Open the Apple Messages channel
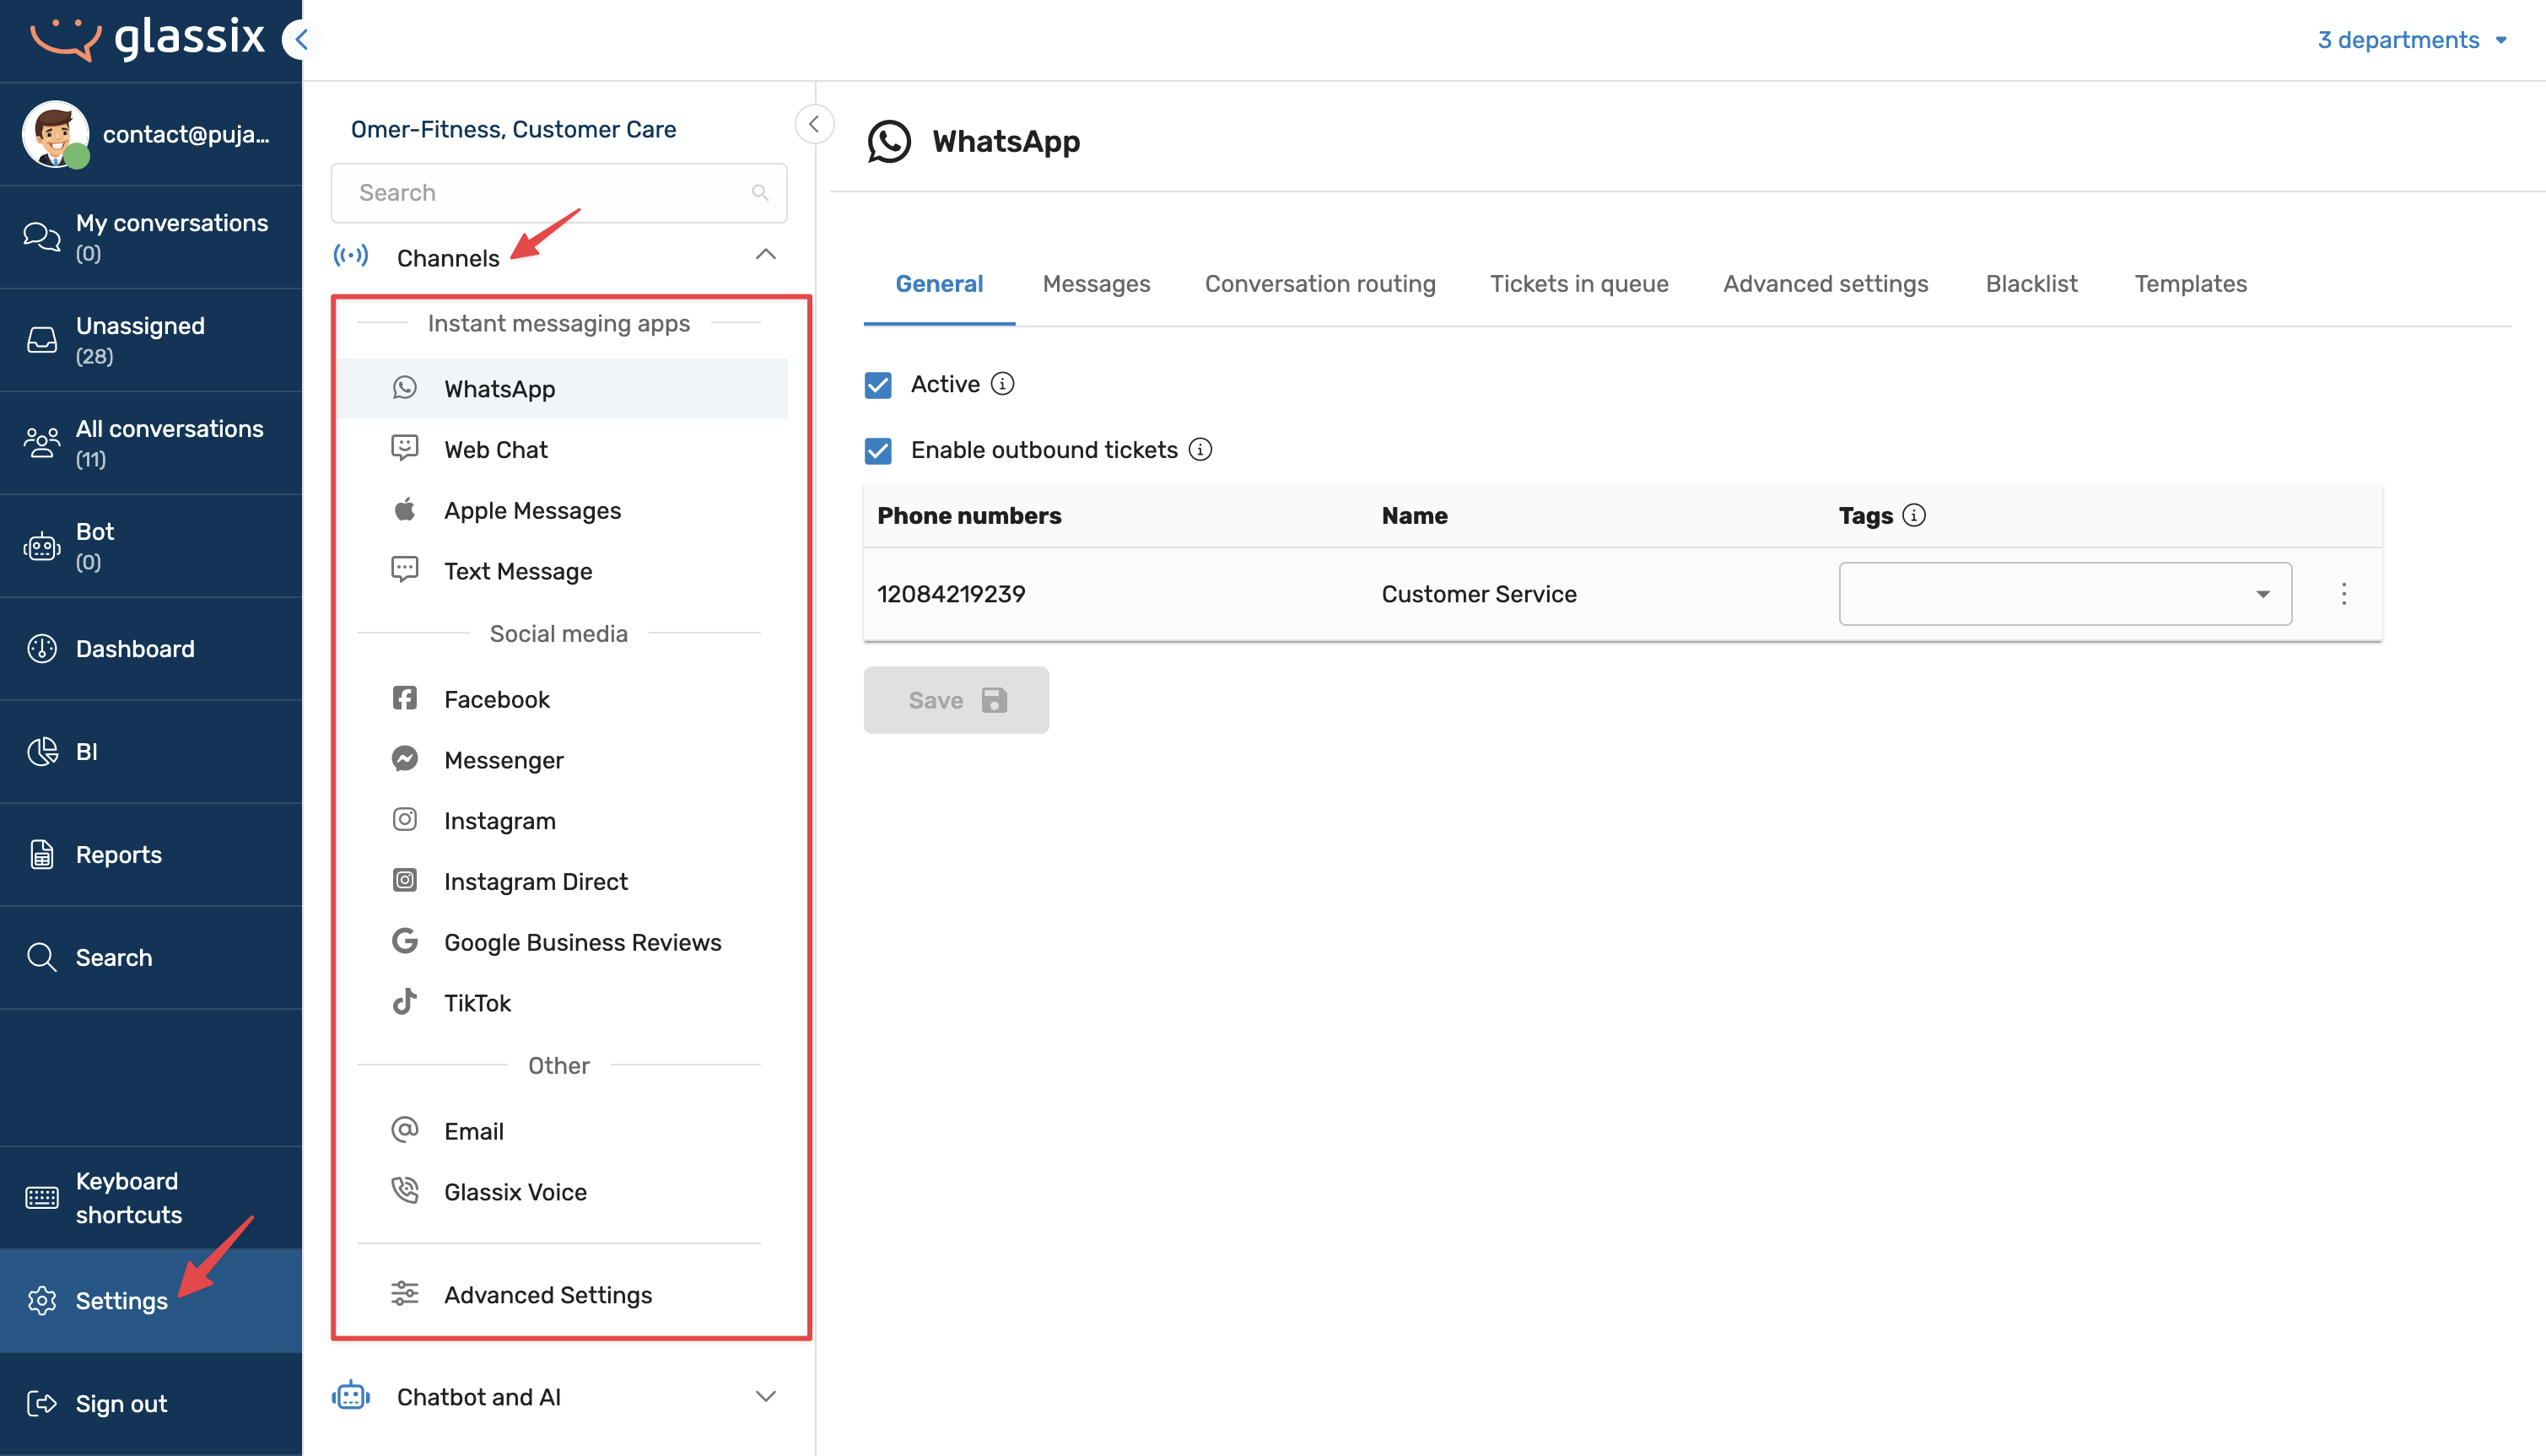2546x1456 pixels. (532, 510)
